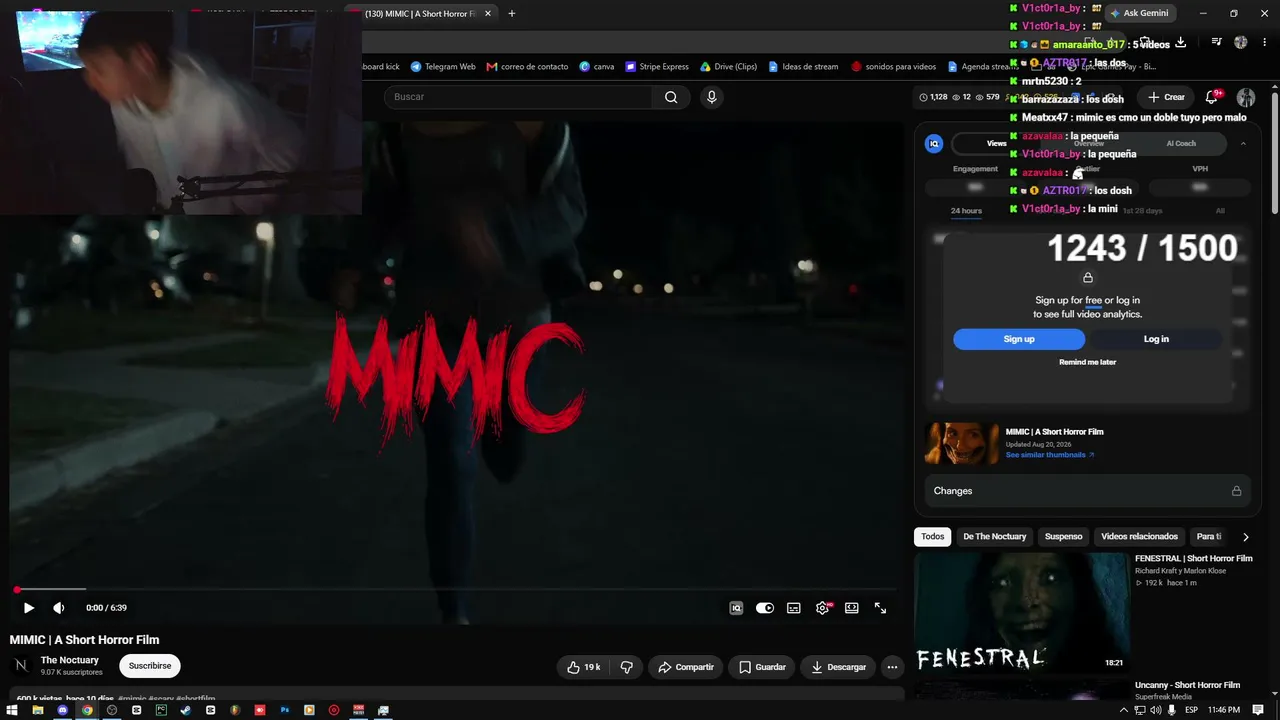Collapse the vidIQ analytics panel
1280x720 pixels.
[1243, 143]
